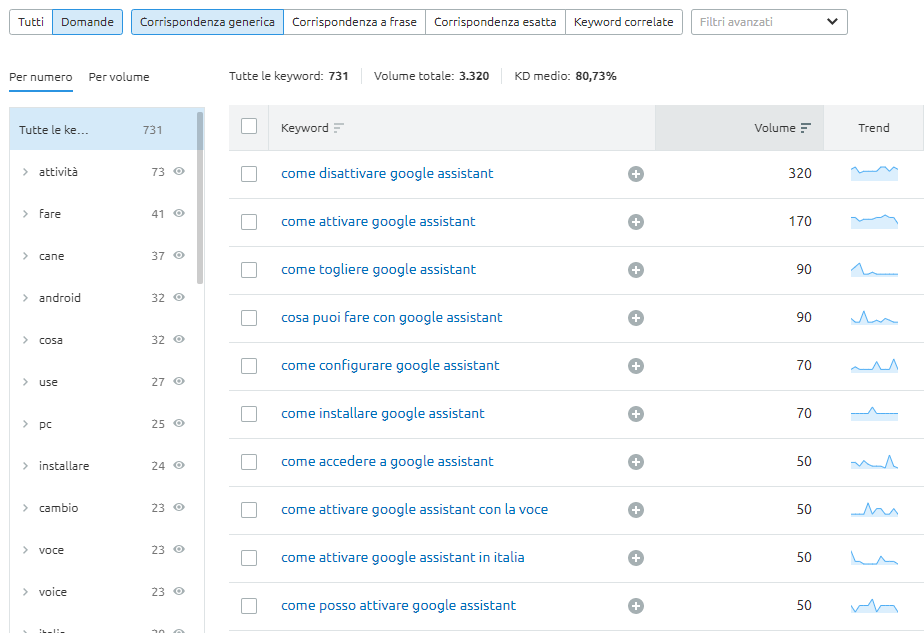Image resolution: width=924 pixels, height=633 pixels.
Task: Toggle eye icon for 'attività' group
Action: tap(179, 171)
